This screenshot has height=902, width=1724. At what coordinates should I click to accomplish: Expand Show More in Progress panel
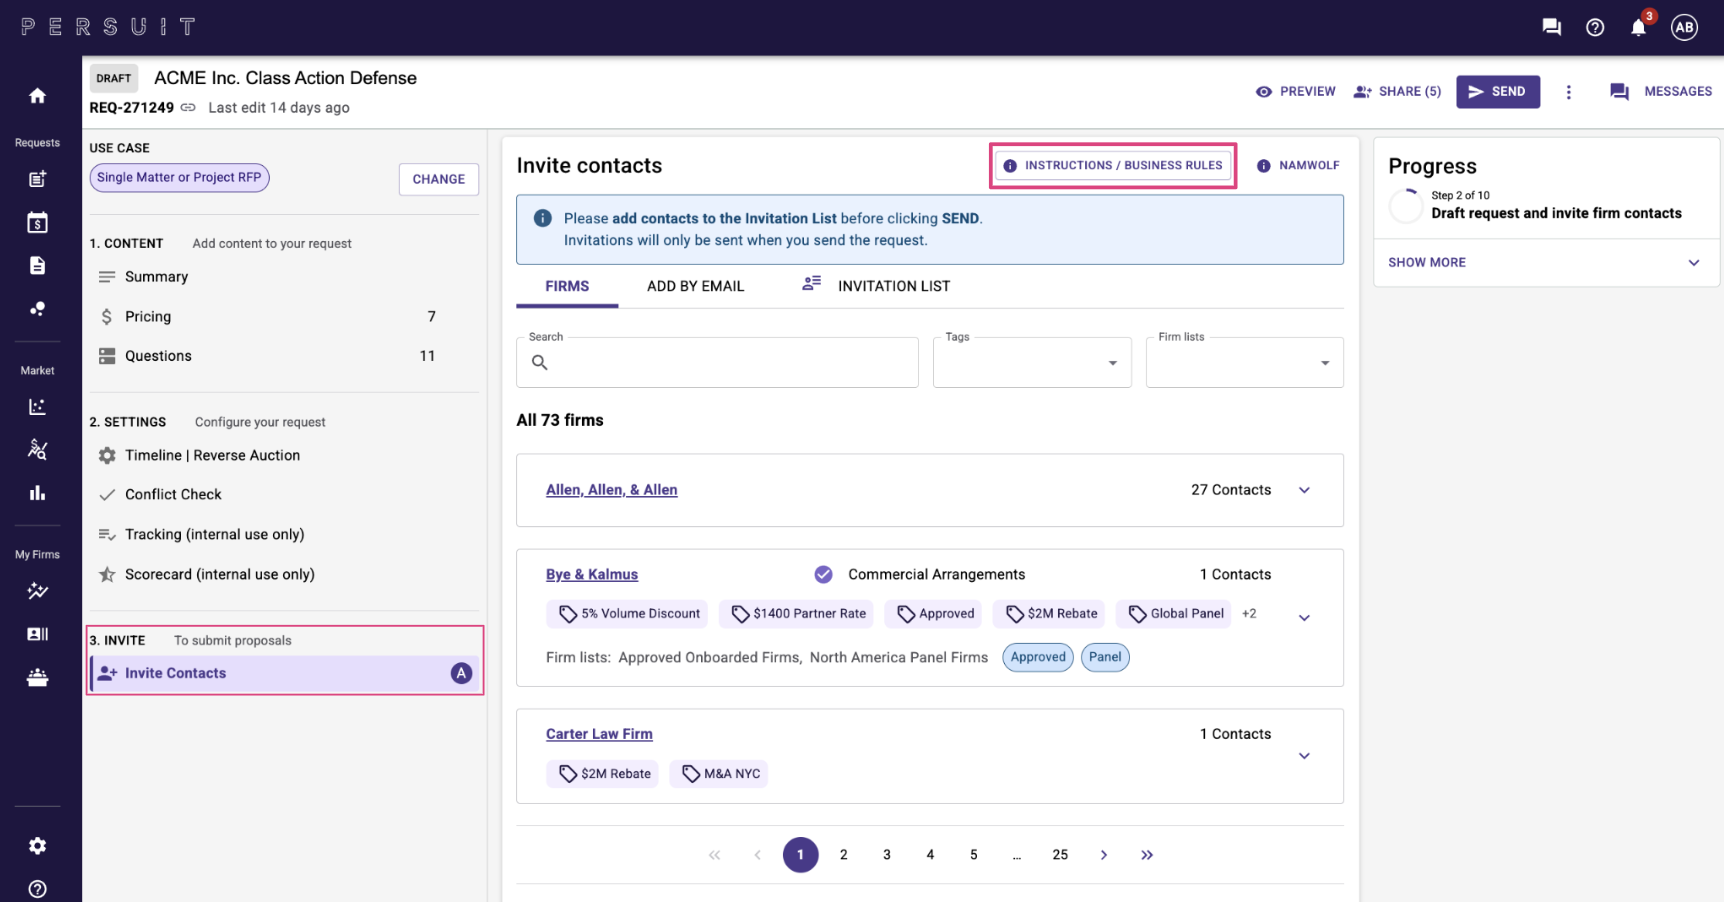tap(1545, 262)
